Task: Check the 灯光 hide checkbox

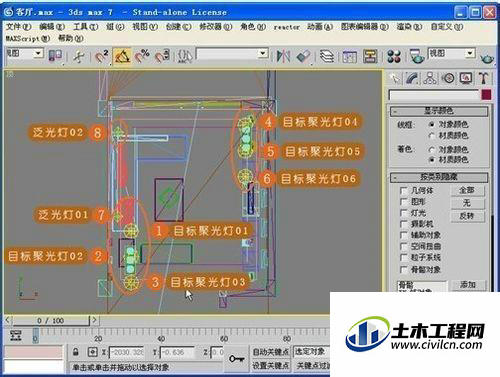Action: click(404, 213)
